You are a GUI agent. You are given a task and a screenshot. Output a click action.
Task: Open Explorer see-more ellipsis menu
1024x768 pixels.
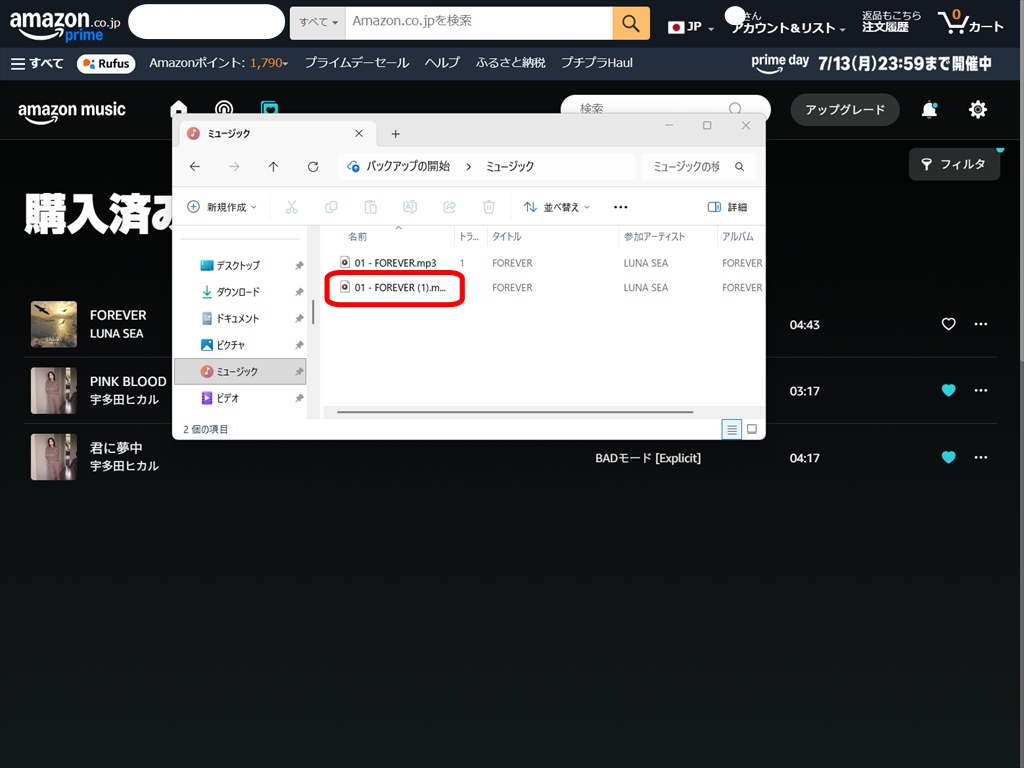(x=620, y=207)
